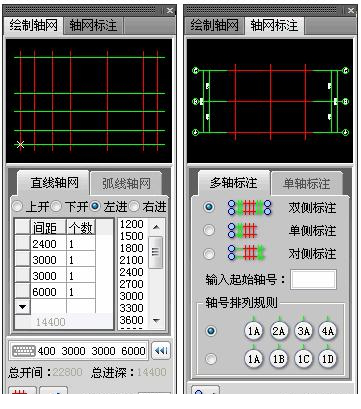361x409 pixels.
Task: Click the single-side annotation grid icon
Action: 242,230
